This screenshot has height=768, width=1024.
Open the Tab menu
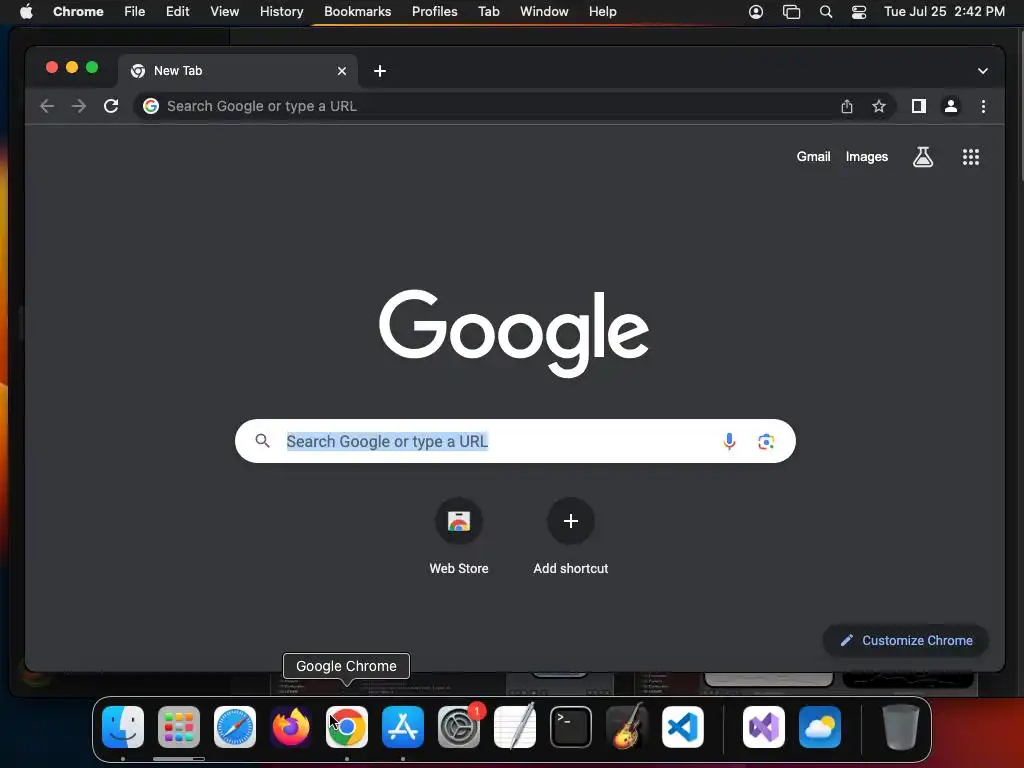(x=488, y=12)
